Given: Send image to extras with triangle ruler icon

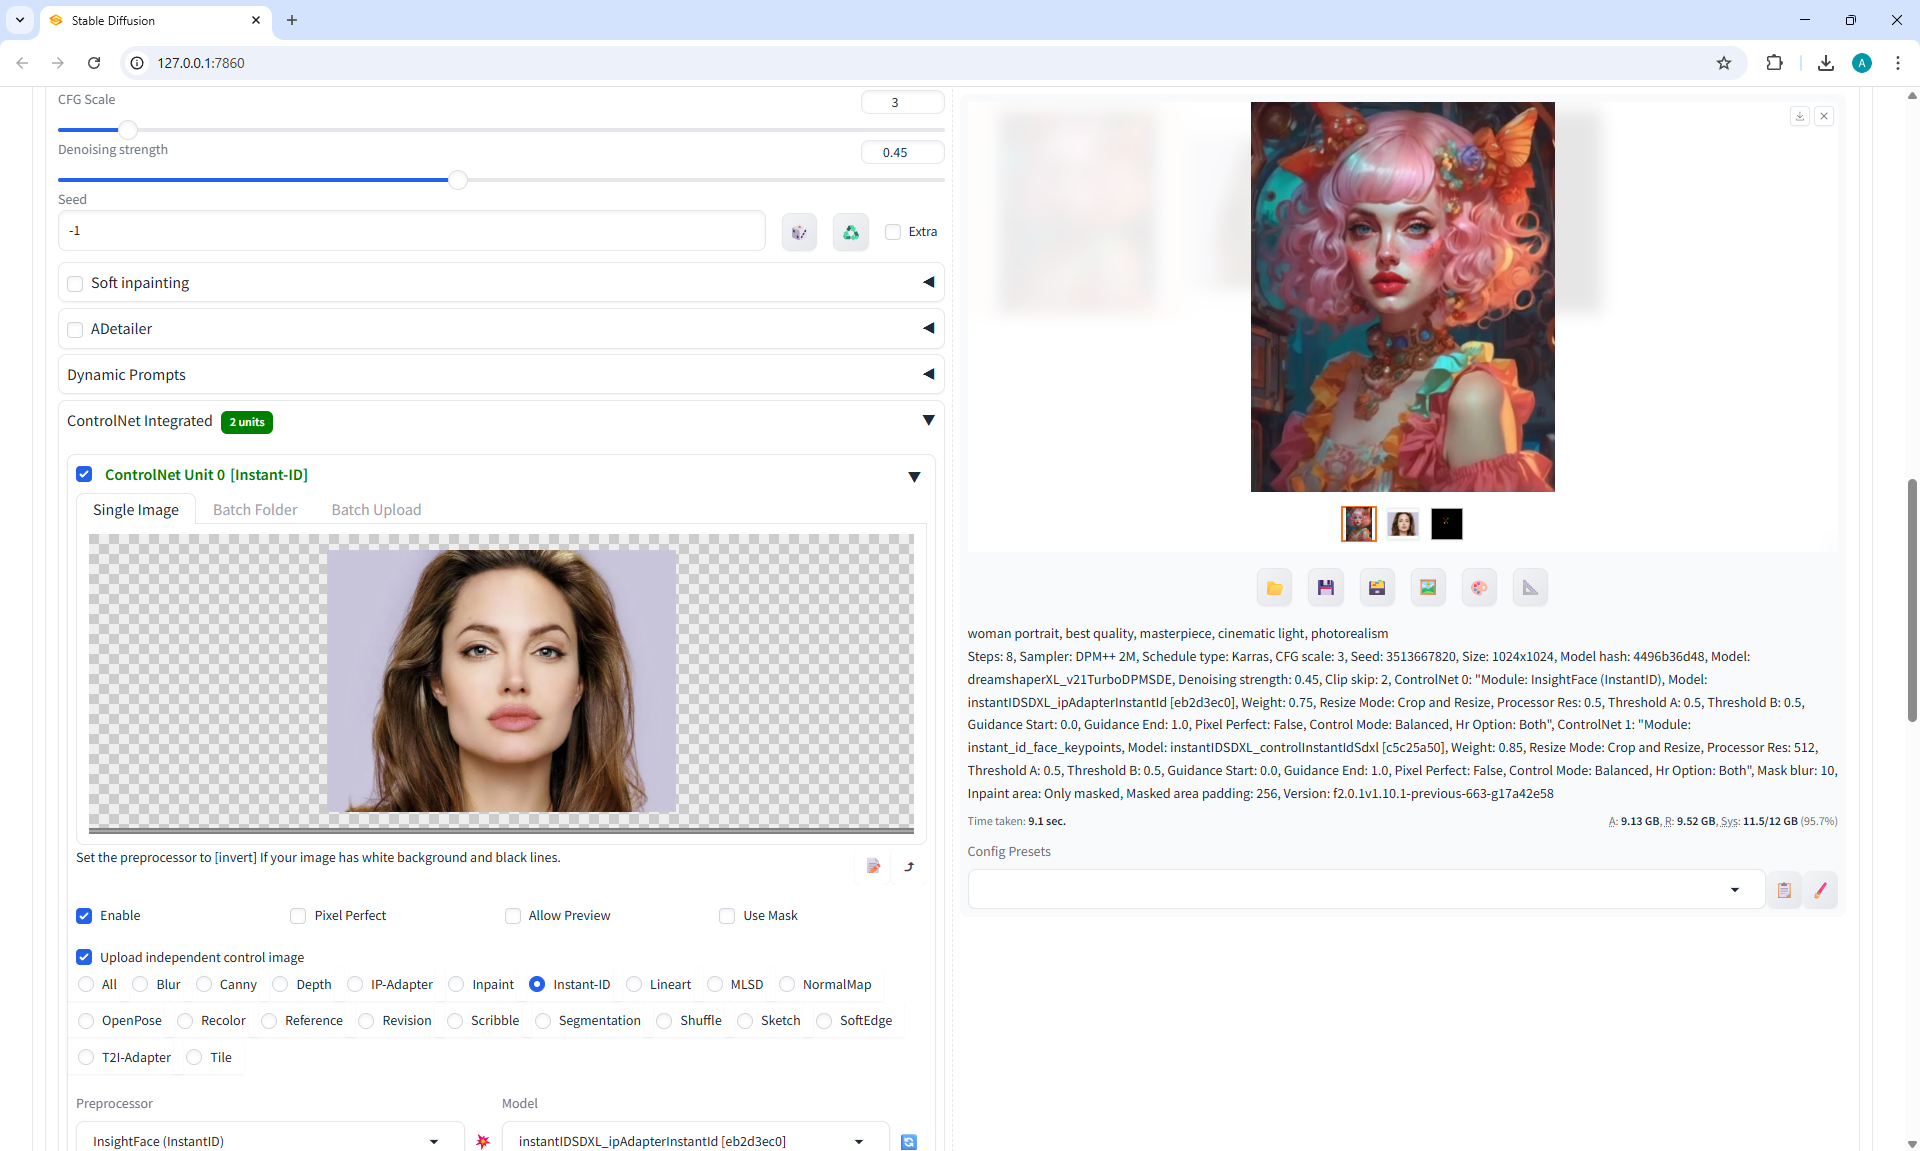Looking at the screenshot, I should point(1530,588).
